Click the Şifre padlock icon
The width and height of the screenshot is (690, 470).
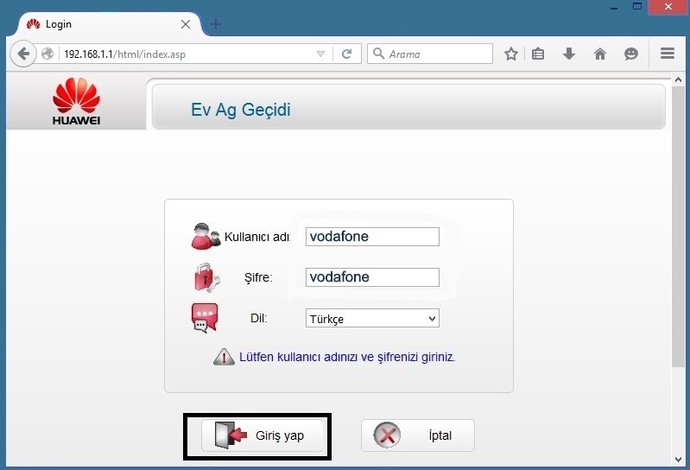(206, 277)
